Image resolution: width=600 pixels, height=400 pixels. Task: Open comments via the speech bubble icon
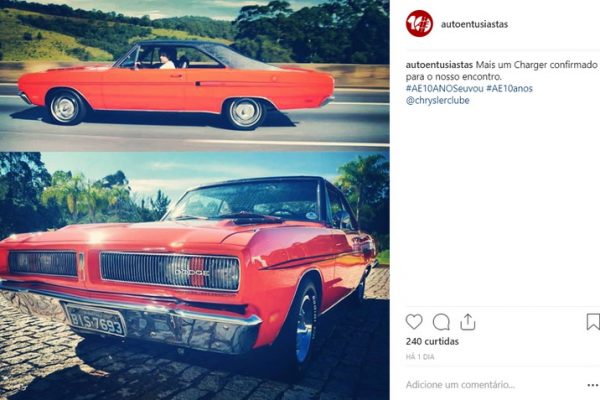[441, 322]
